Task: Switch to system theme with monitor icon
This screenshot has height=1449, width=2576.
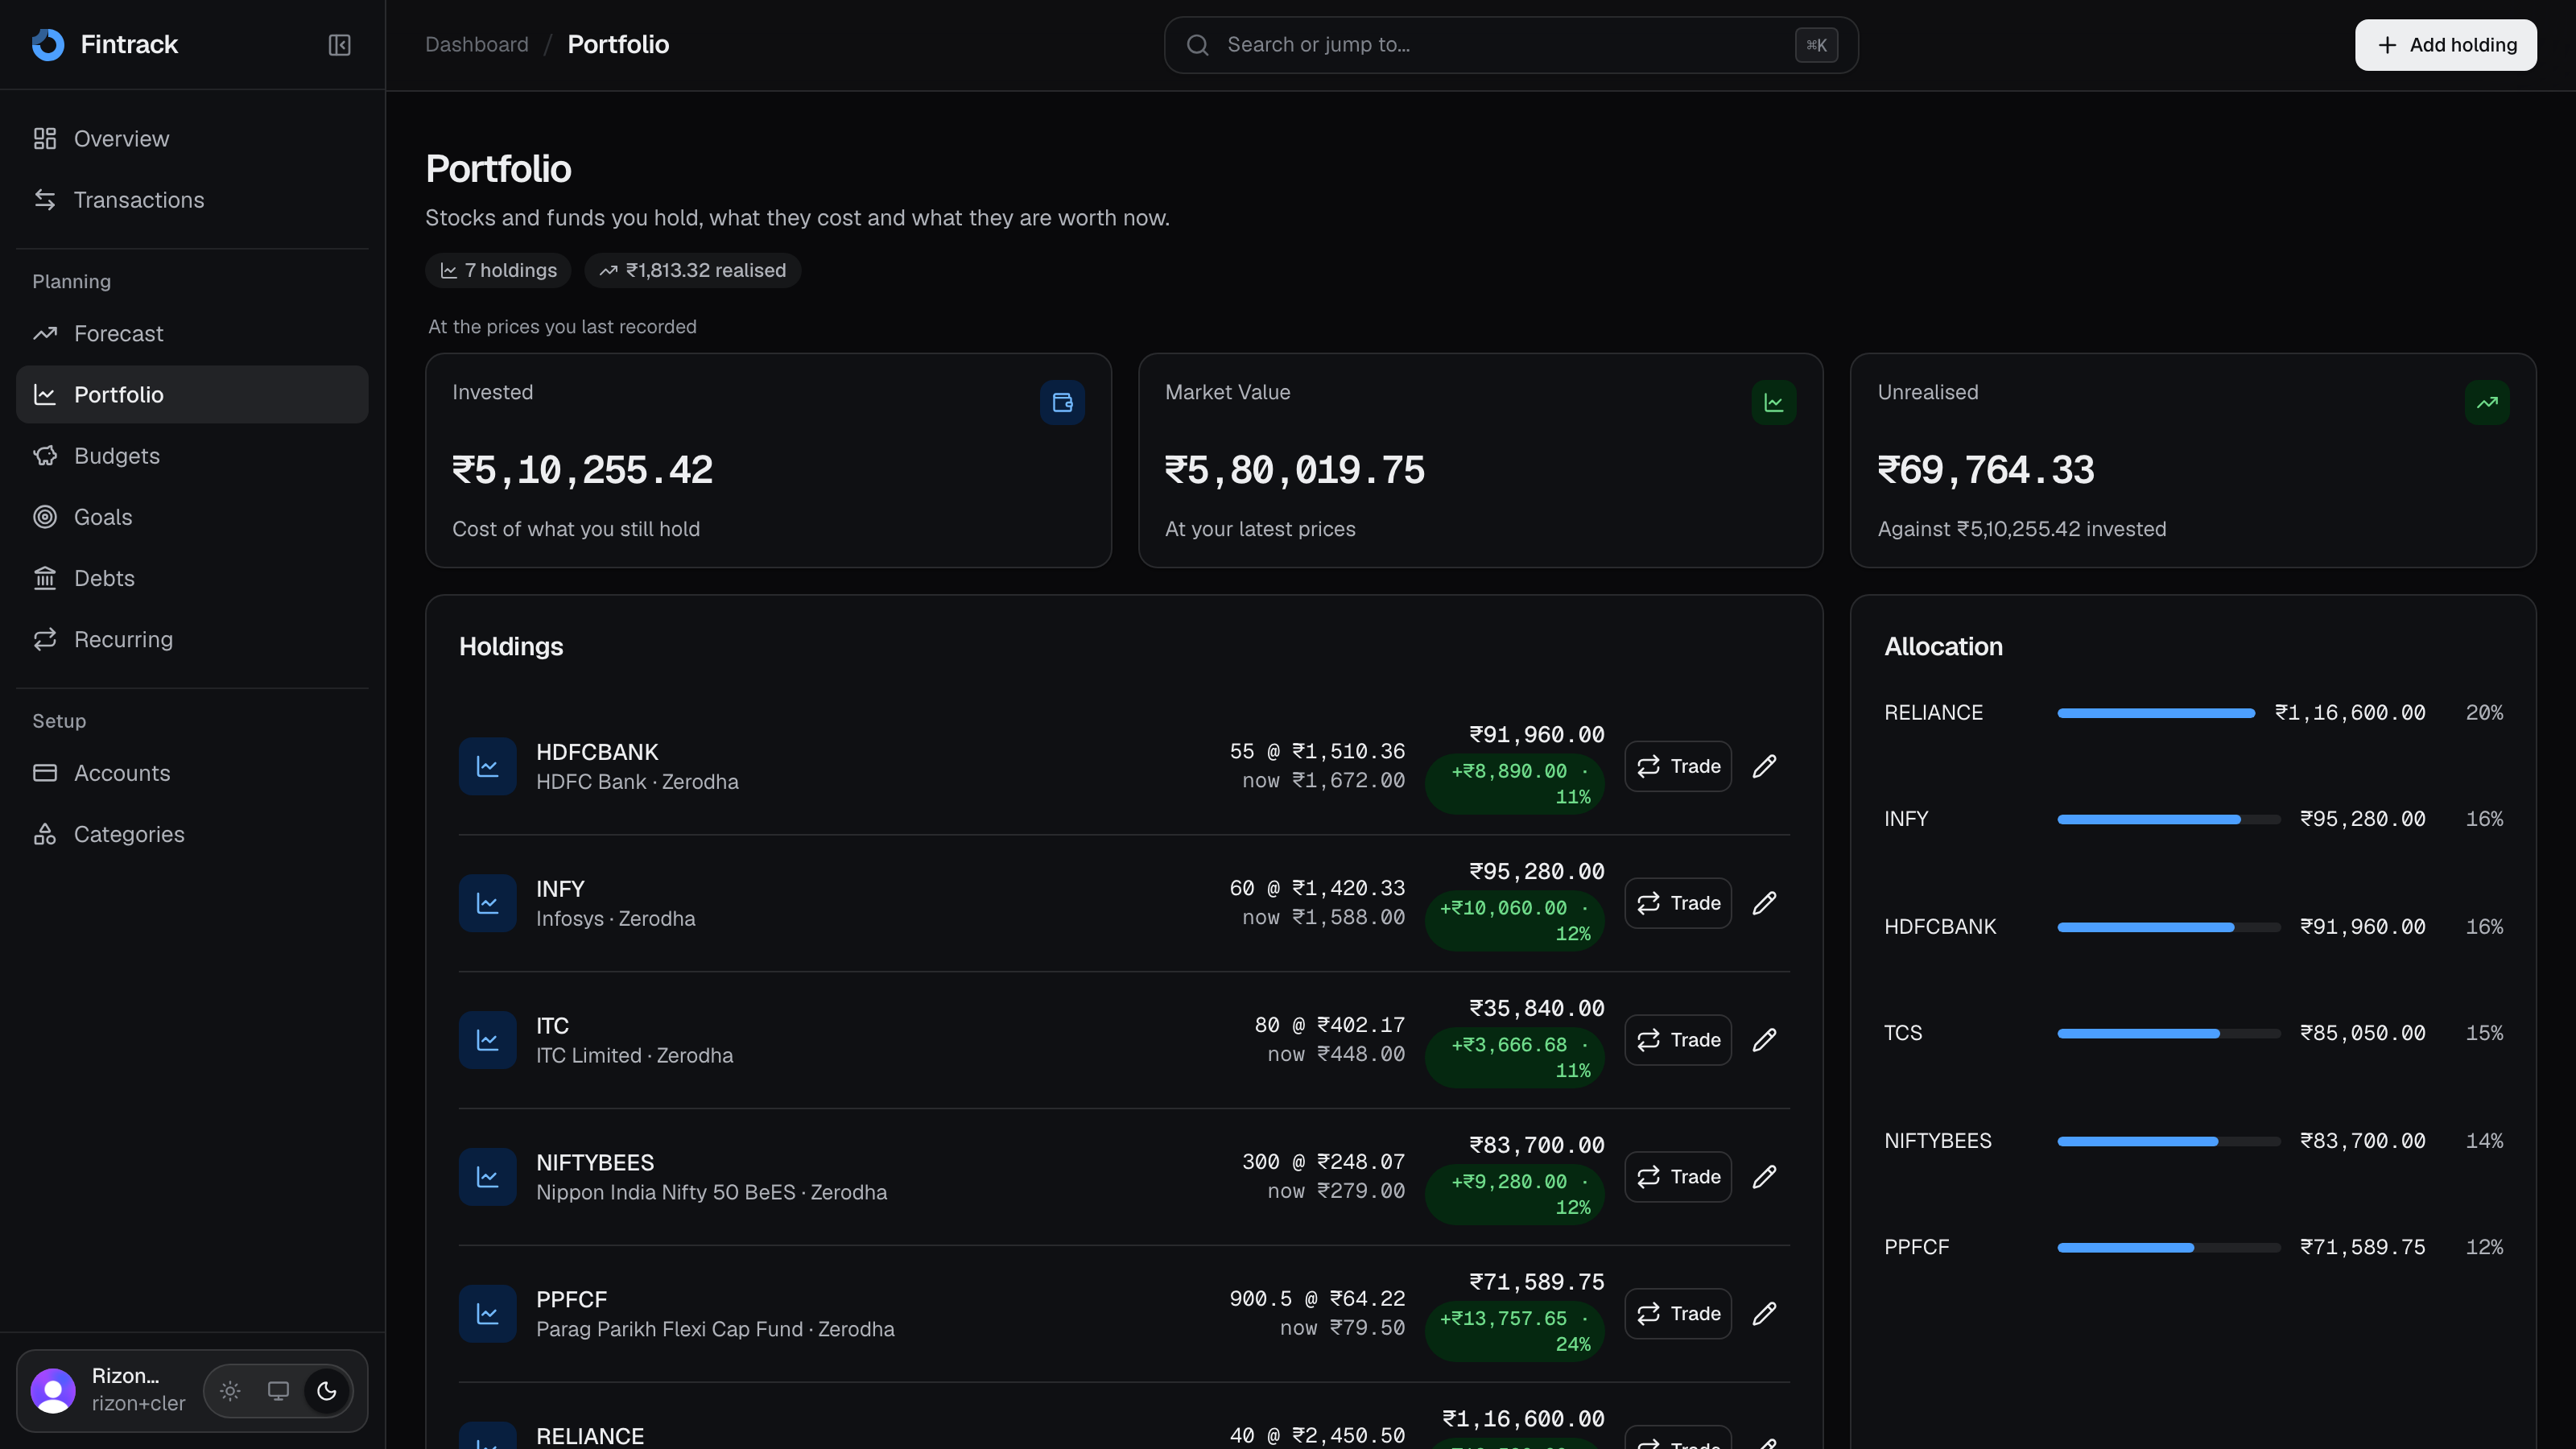Action: coord(278,1391)
